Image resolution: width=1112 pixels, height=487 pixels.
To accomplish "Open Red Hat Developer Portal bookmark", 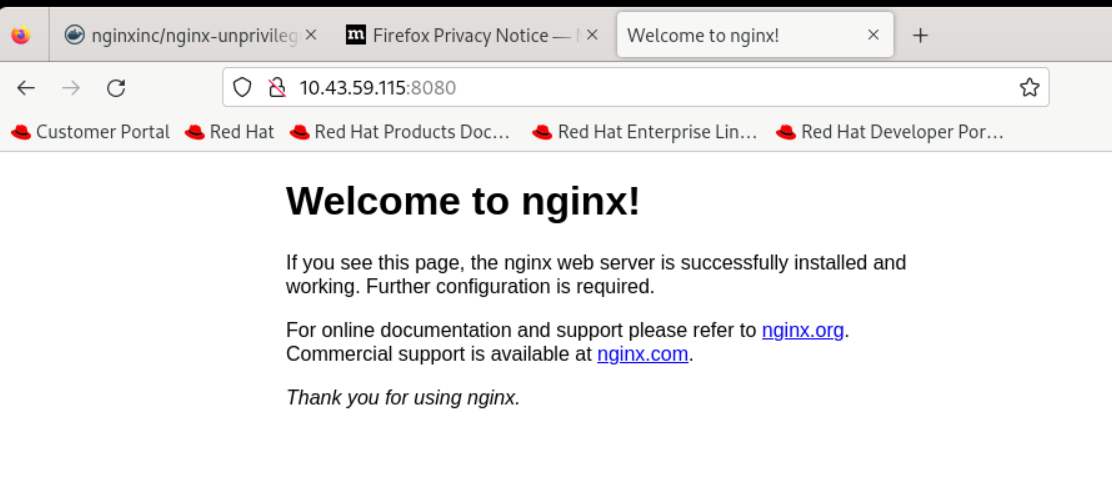I will [890, 132].
